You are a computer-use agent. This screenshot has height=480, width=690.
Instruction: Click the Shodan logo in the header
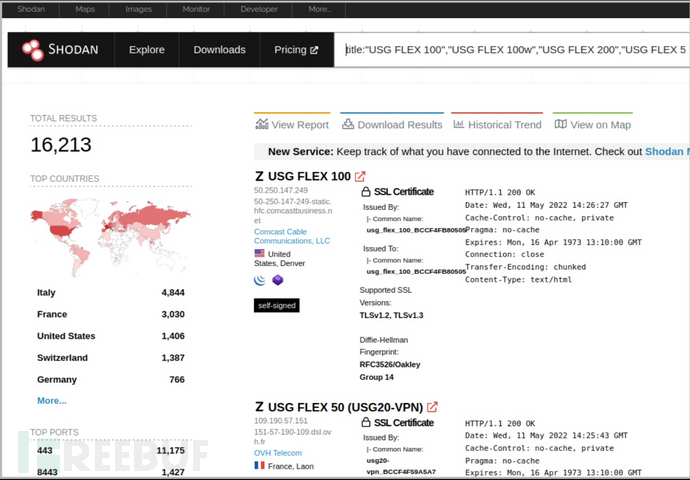pyautogui.click(x=61, y=50)
